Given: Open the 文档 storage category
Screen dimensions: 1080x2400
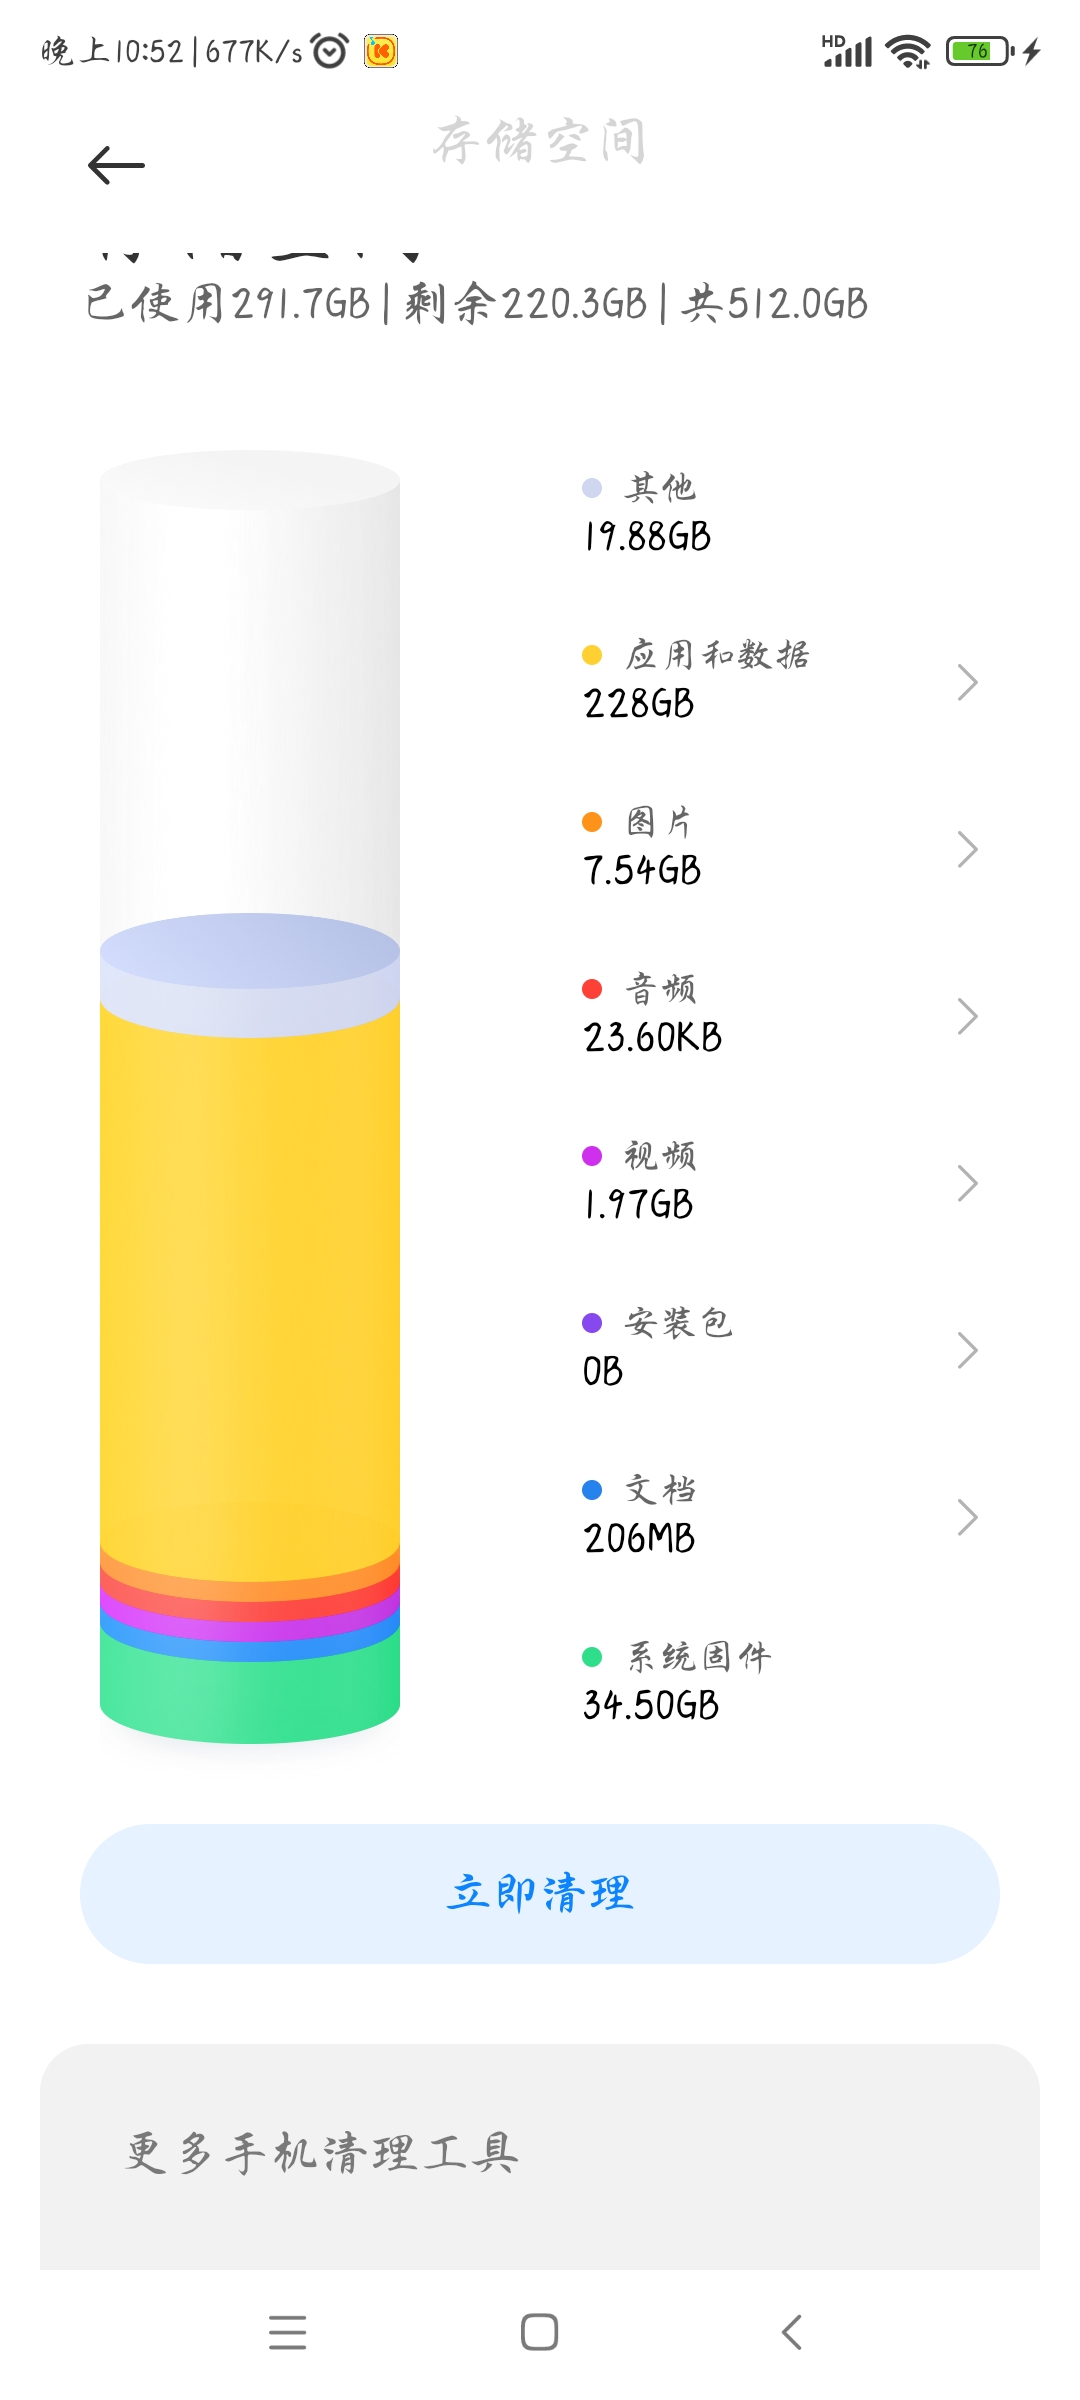Looking at the screenshot, I should coord(660,1514).
